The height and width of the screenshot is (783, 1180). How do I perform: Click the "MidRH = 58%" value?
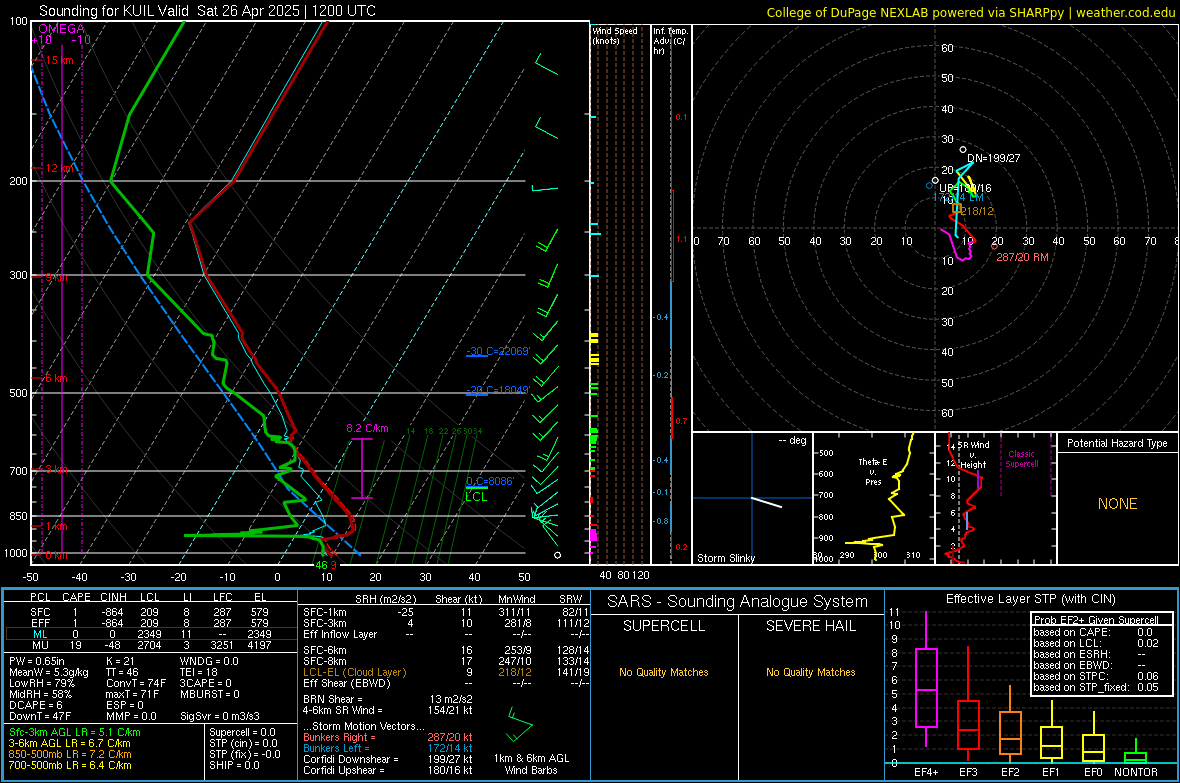tap(40, 693)
